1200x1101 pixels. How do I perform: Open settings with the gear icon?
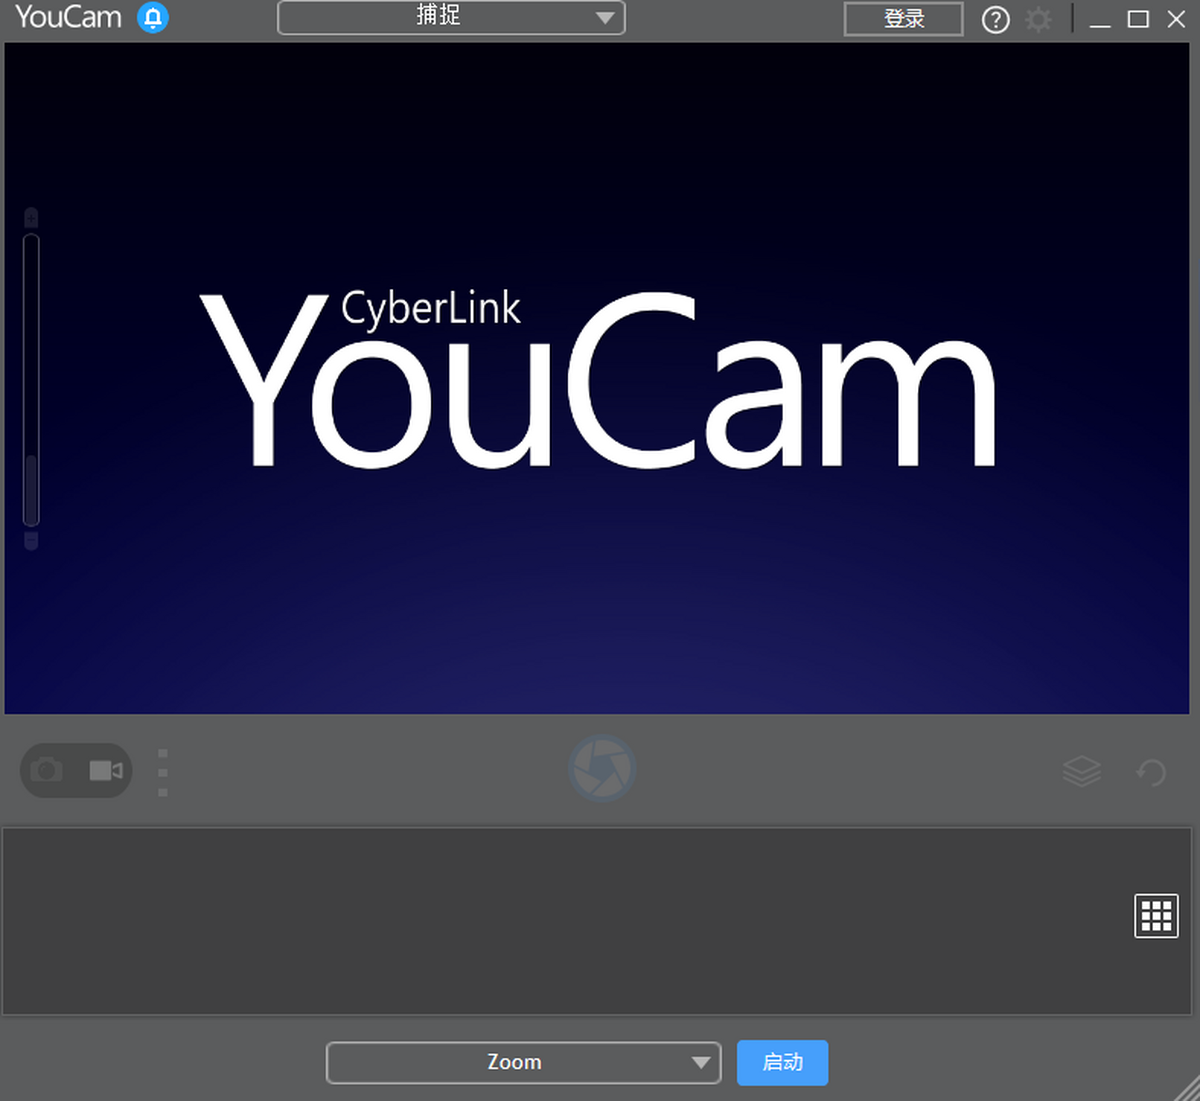pyautogui.click(x=1039, y=20)
